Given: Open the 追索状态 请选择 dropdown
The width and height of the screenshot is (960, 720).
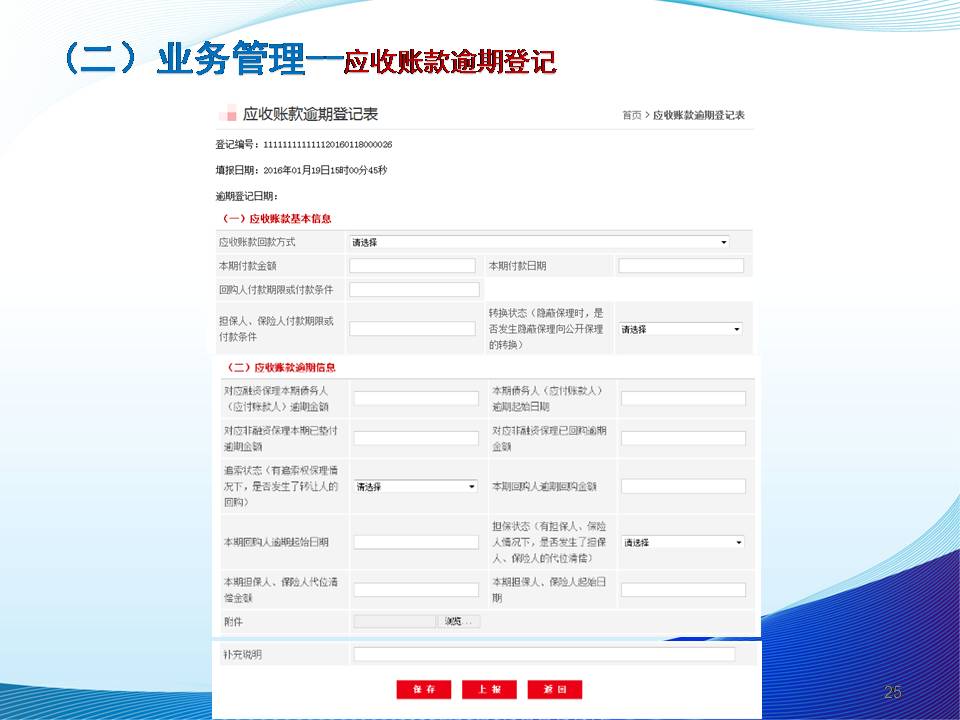Looking at the screenshot, I should (416, 487).
